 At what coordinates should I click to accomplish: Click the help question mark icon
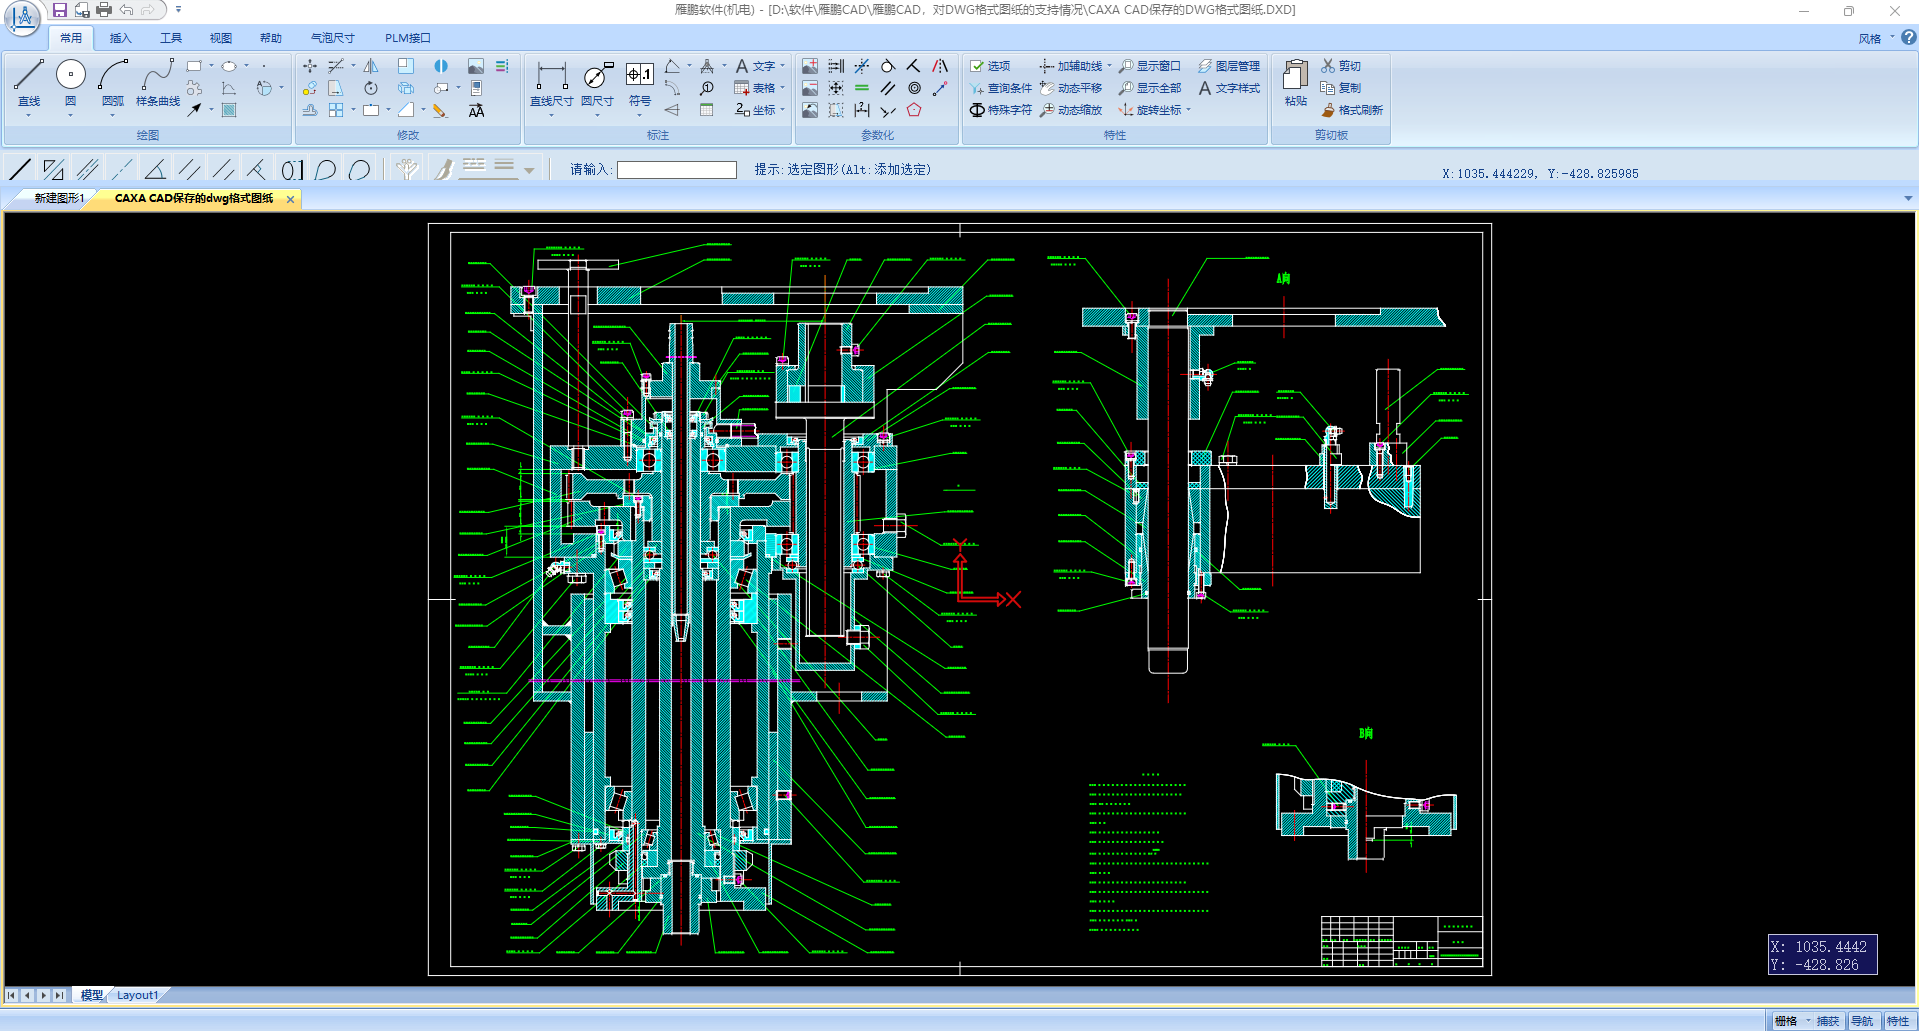coord(1909,37)
